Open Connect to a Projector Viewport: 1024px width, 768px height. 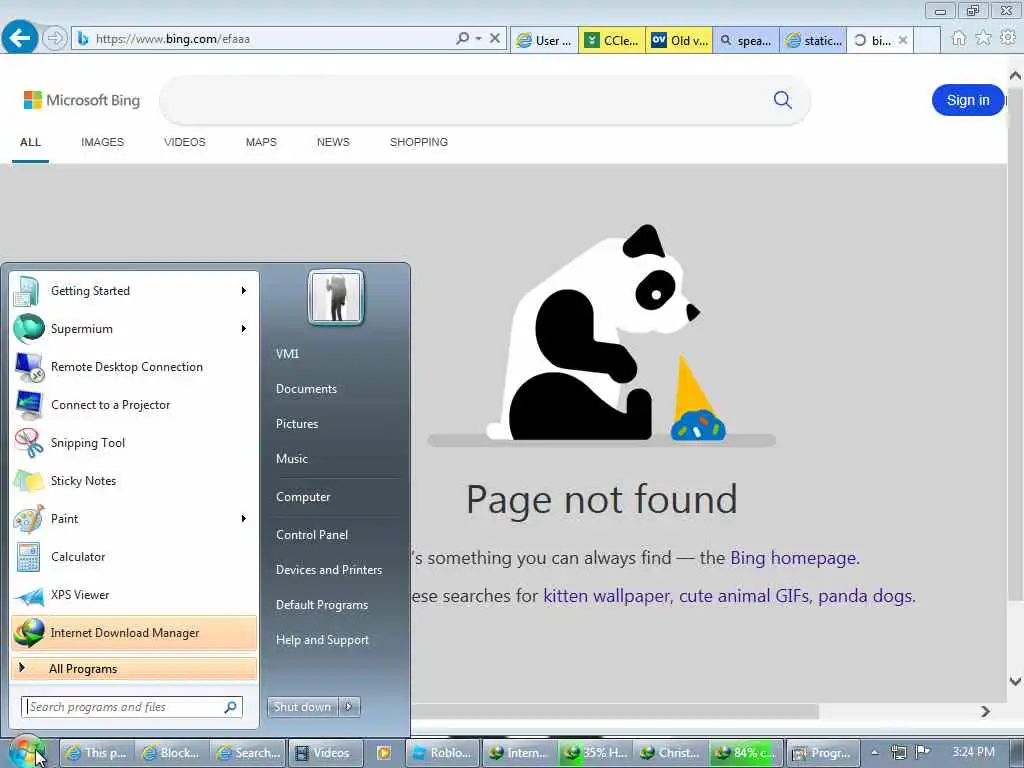(134, 404)
